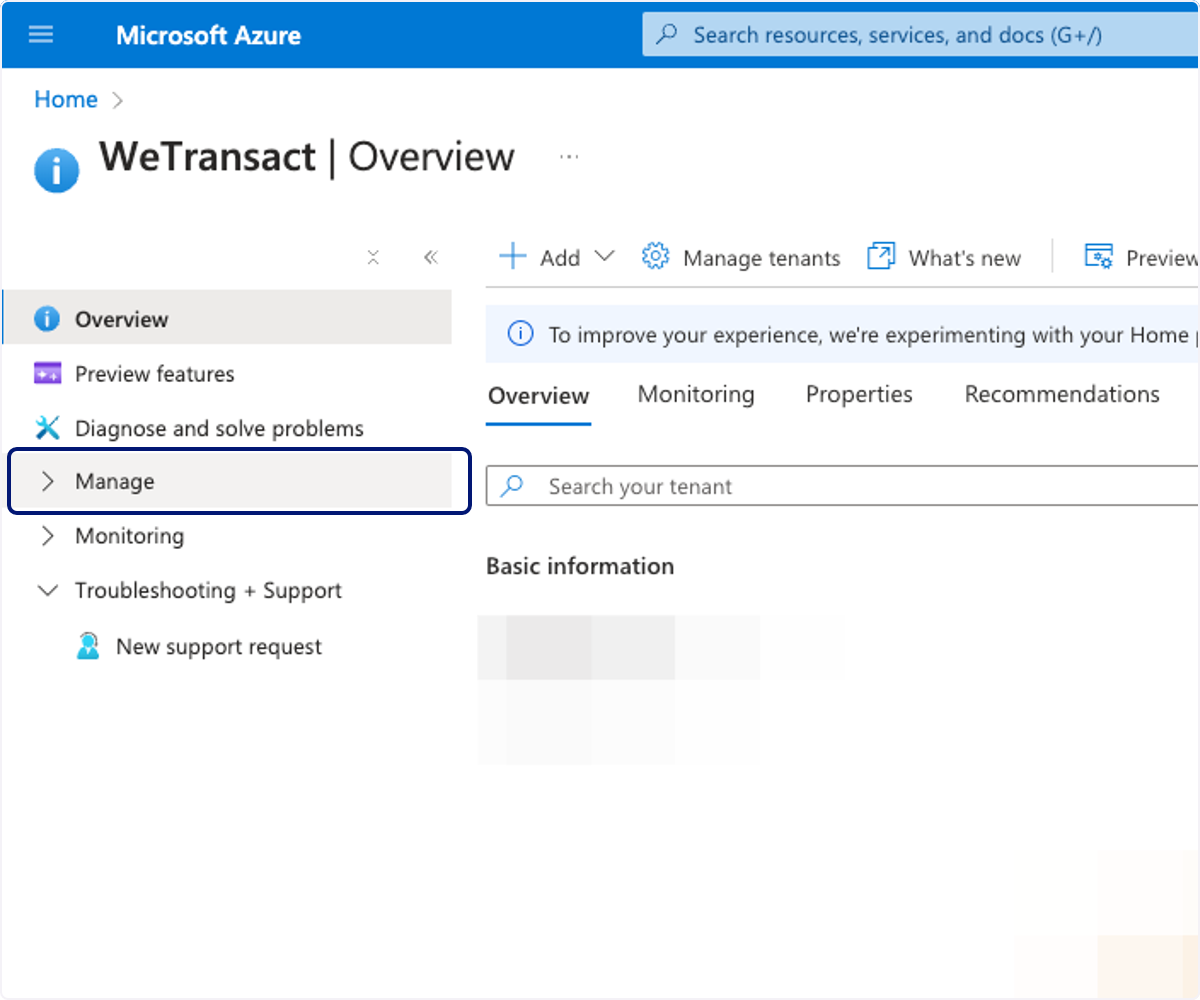Click the wrench Diagnose icon
1200x1000 pixels.
pyautogui.click(x=47, y=428)
